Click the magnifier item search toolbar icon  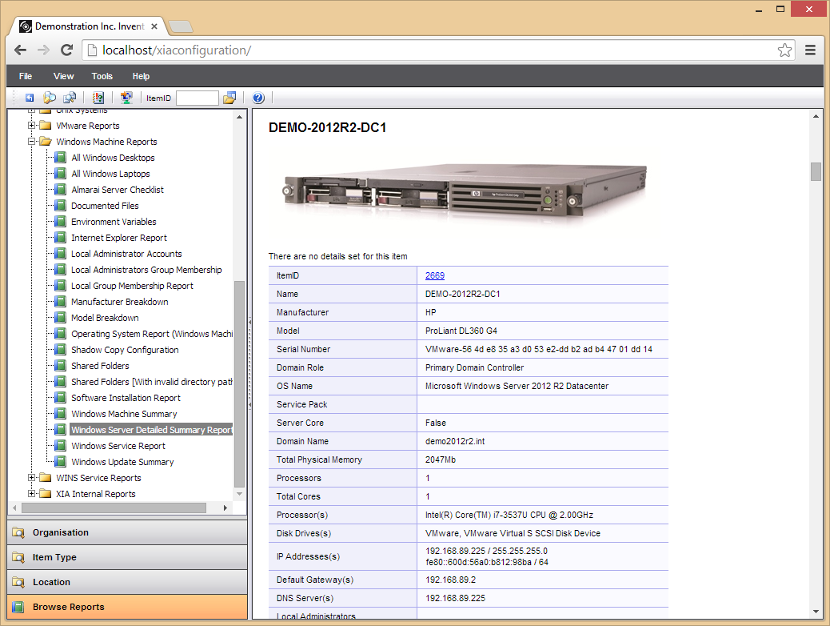[69, 98]
